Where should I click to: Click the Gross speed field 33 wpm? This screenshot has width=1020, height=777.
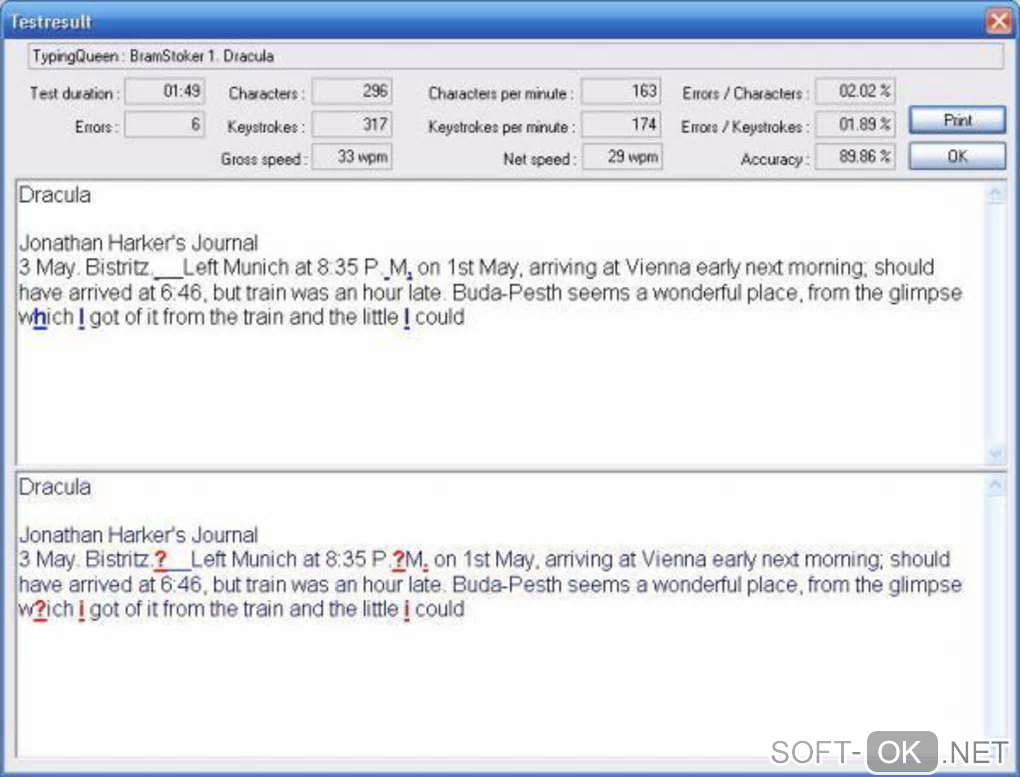coord(352,157)
